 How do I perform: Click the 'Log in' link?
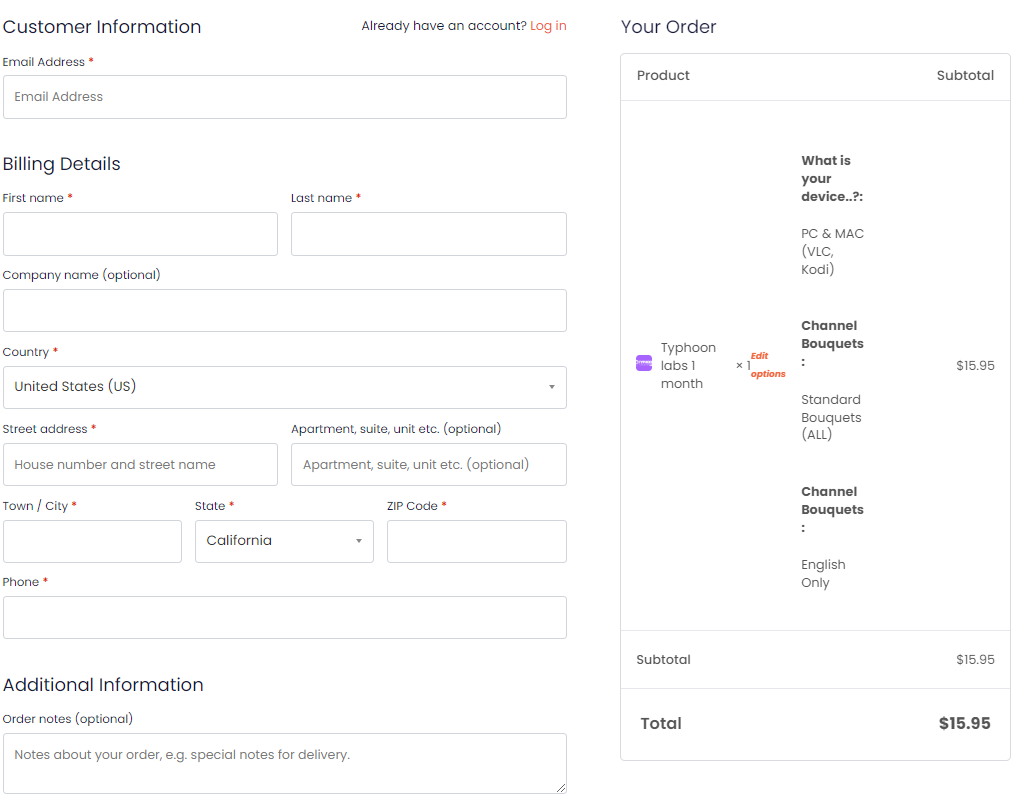click(548, 26)
